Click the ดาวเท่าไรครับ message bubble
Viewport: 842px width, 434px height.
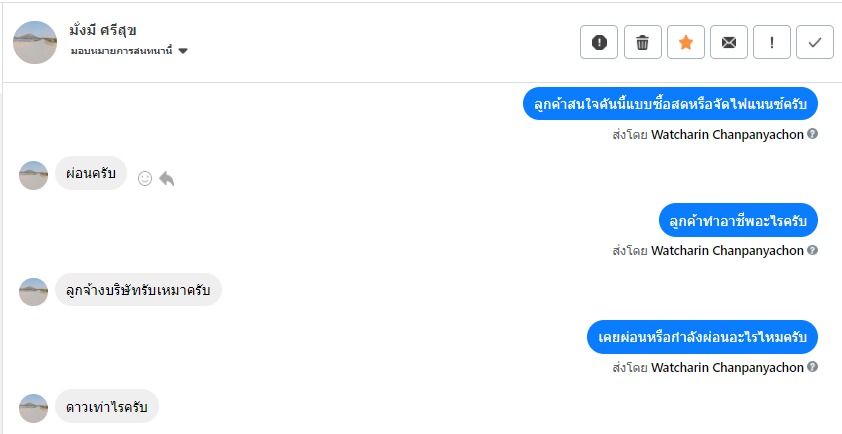pos(106,406)
